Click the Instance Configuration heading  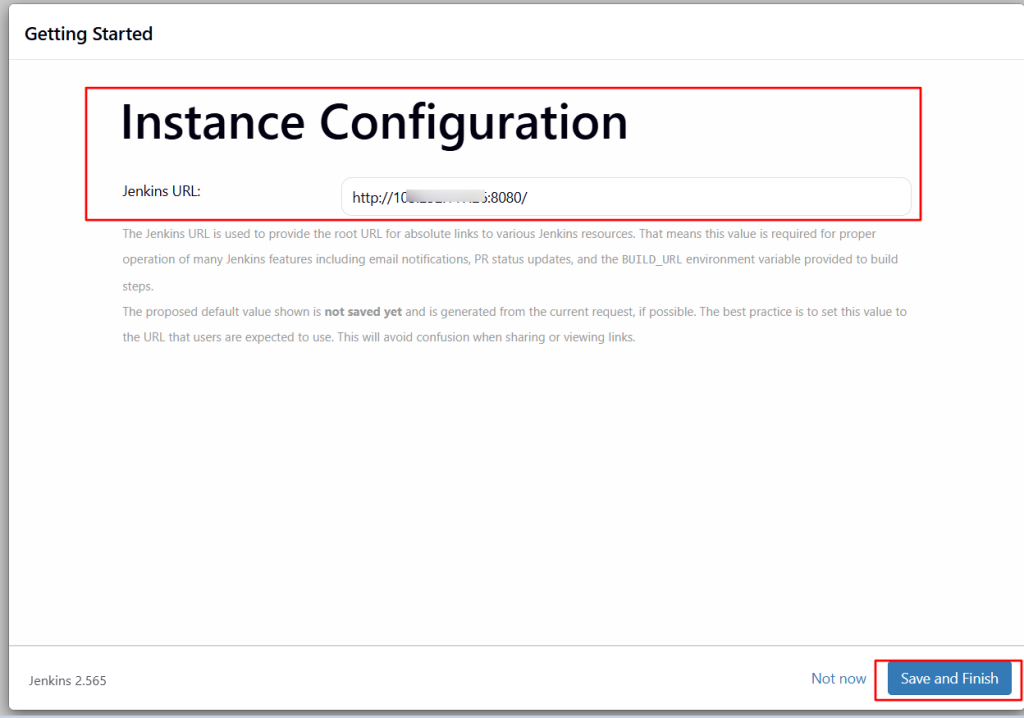pyautogui.click(x=374, y=123)
